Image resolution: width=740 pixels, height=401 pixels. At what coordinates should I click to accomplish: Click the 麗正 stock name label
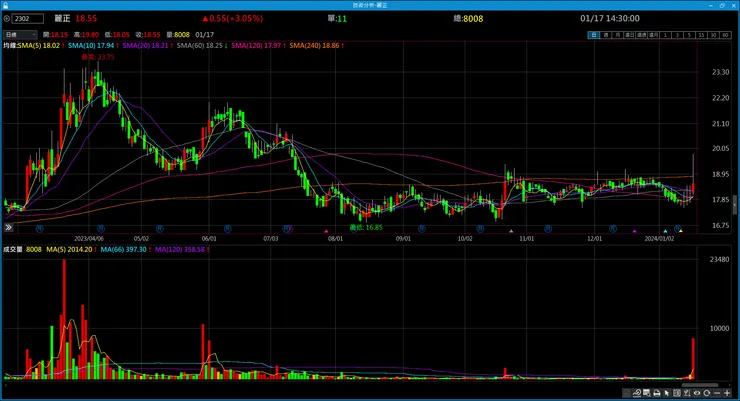click(62, 18)
